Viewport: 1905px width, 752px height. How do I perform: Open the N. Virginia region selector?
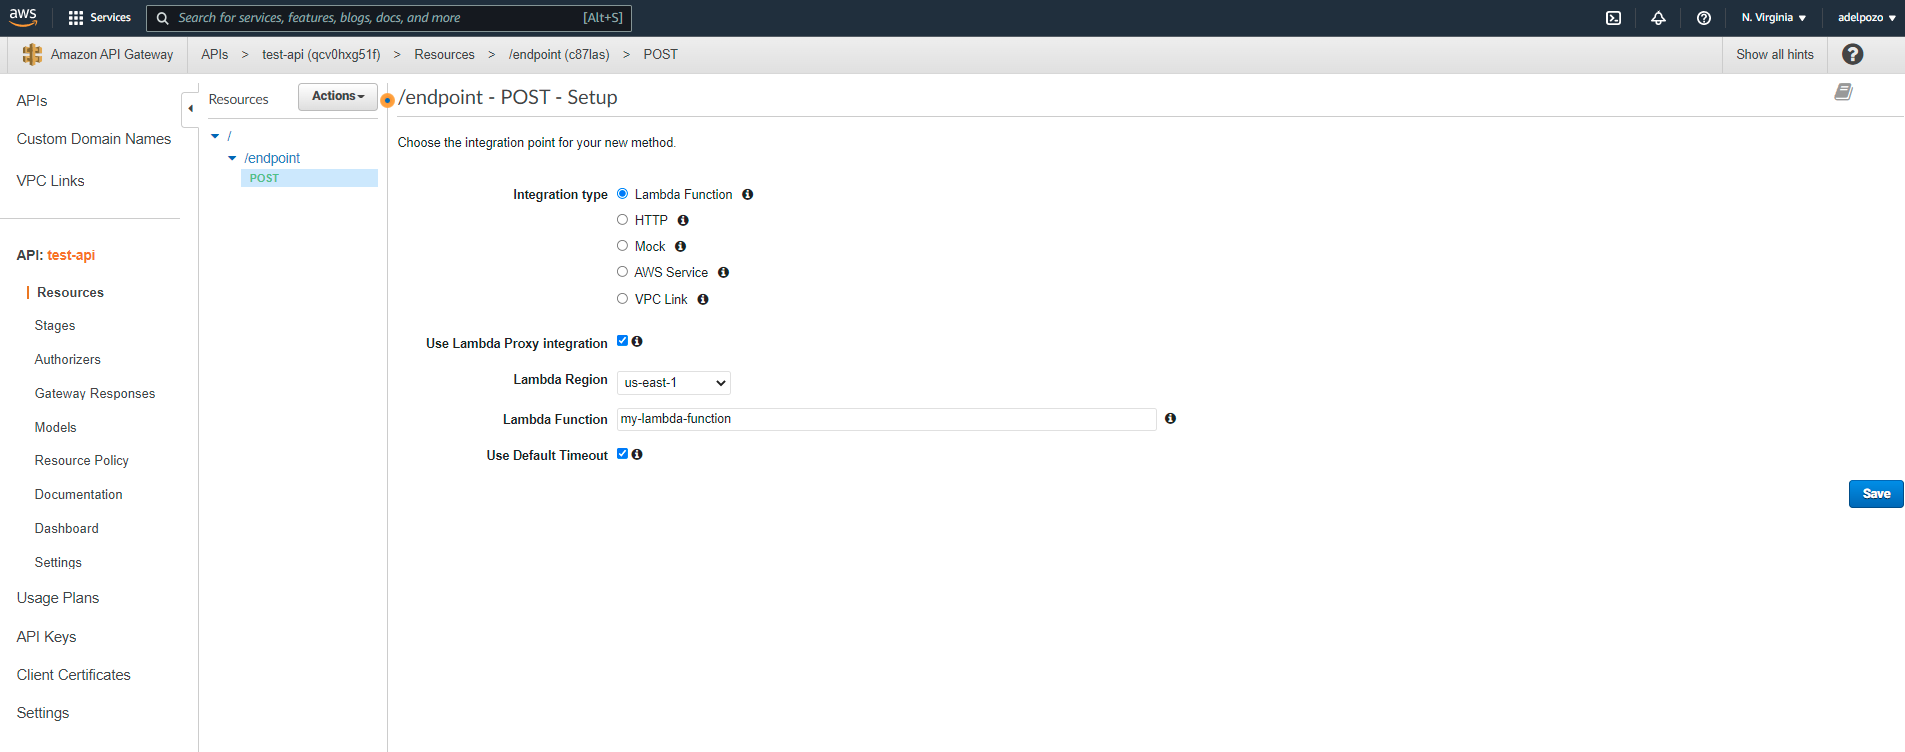pyautogui.click(x=1773, y=18)
